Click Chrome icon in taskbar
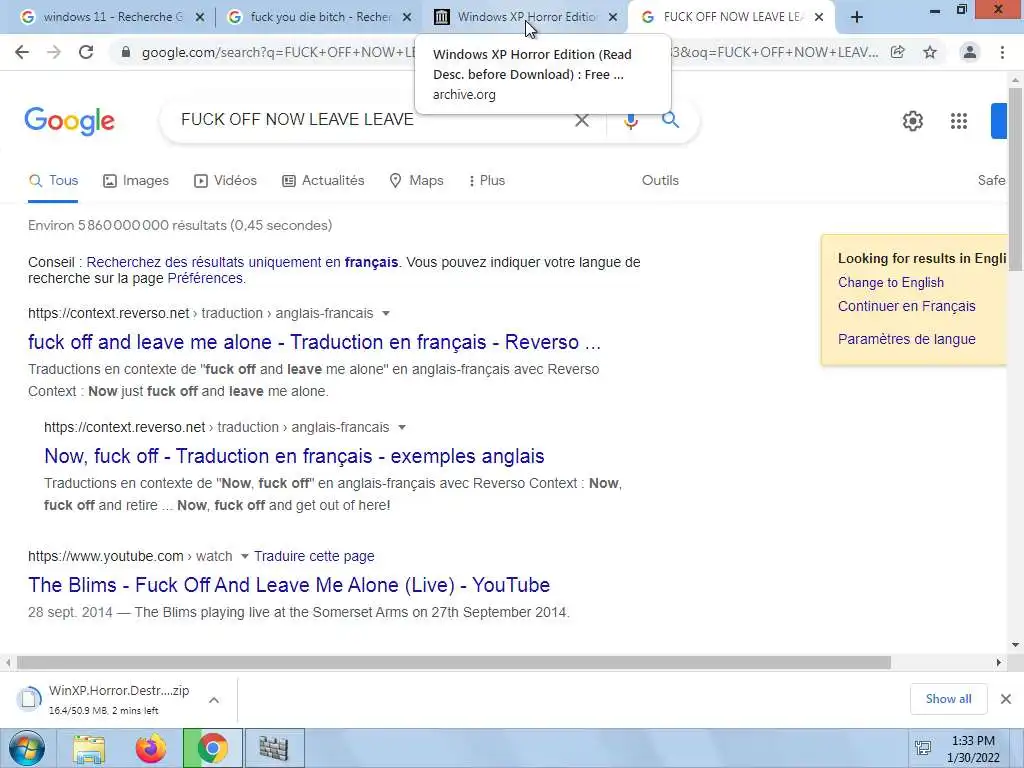This screenshot has height=768, width=1024. pyautogui.click(x=212, y=748)
